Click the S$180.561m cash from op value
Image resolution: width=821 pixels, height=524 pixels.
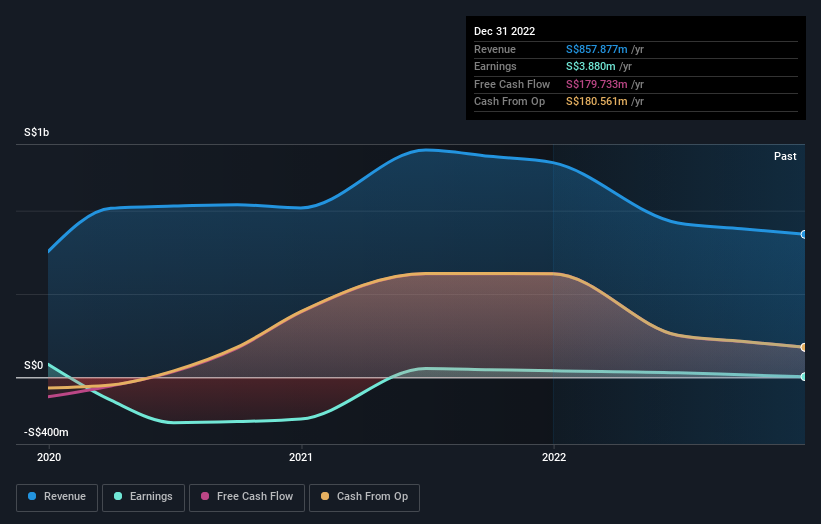tap(596, 102)
